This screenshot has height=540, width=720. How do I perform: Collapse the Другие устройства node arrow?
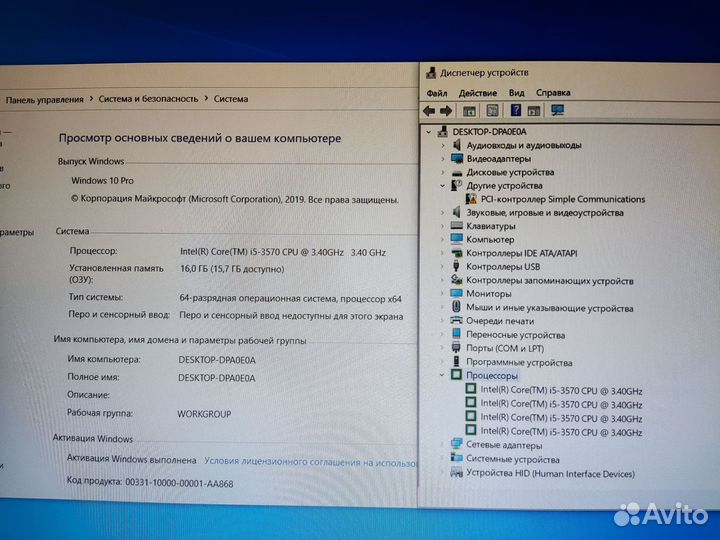pyautogui.click(x=442, y=186)
